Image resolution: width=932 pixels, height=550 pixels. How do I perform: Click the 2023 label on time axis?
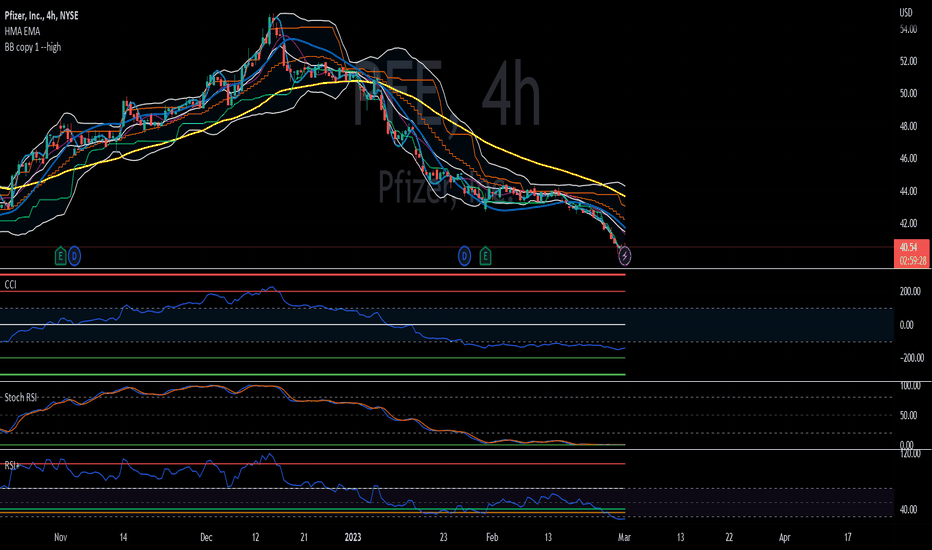pyautogui.click(x=353, y=538)
